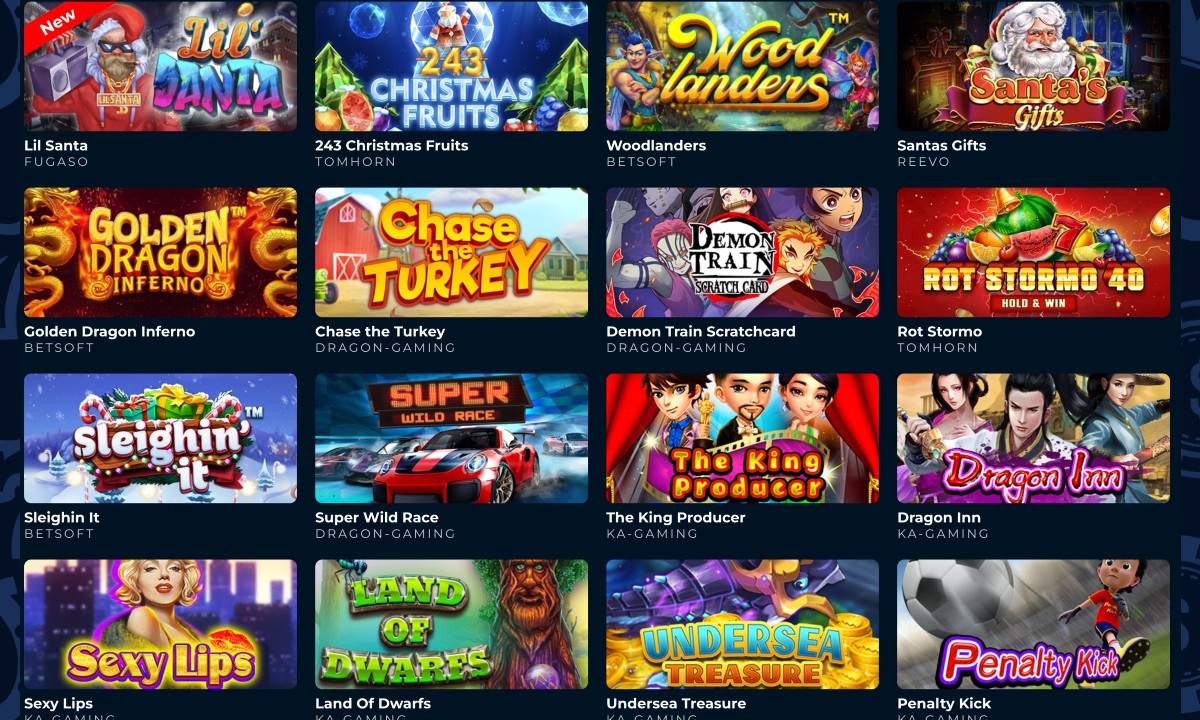Launch the Sexy Lips game tile
This screenshot has width=1200, height=720.
[x=160, y=624]
